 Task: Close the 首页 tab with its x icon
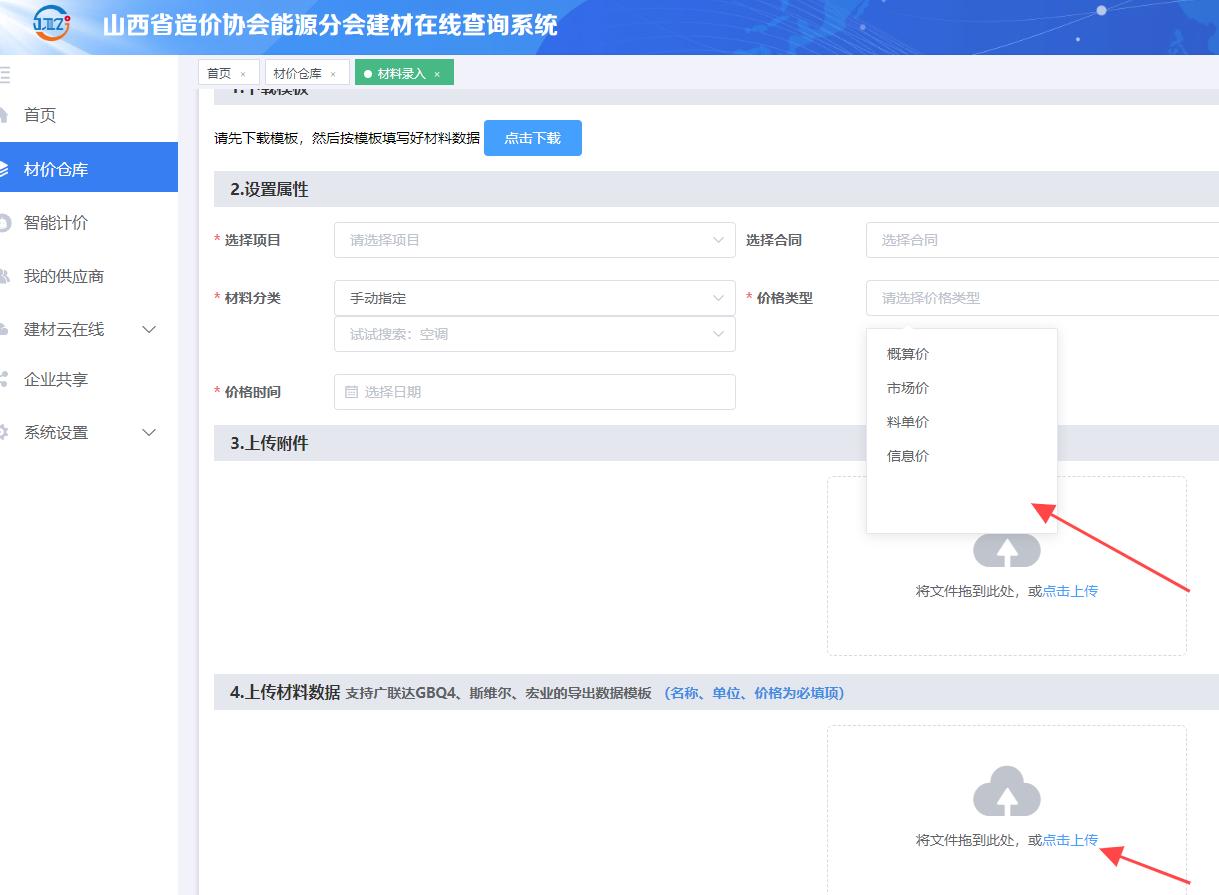(243, 74)
